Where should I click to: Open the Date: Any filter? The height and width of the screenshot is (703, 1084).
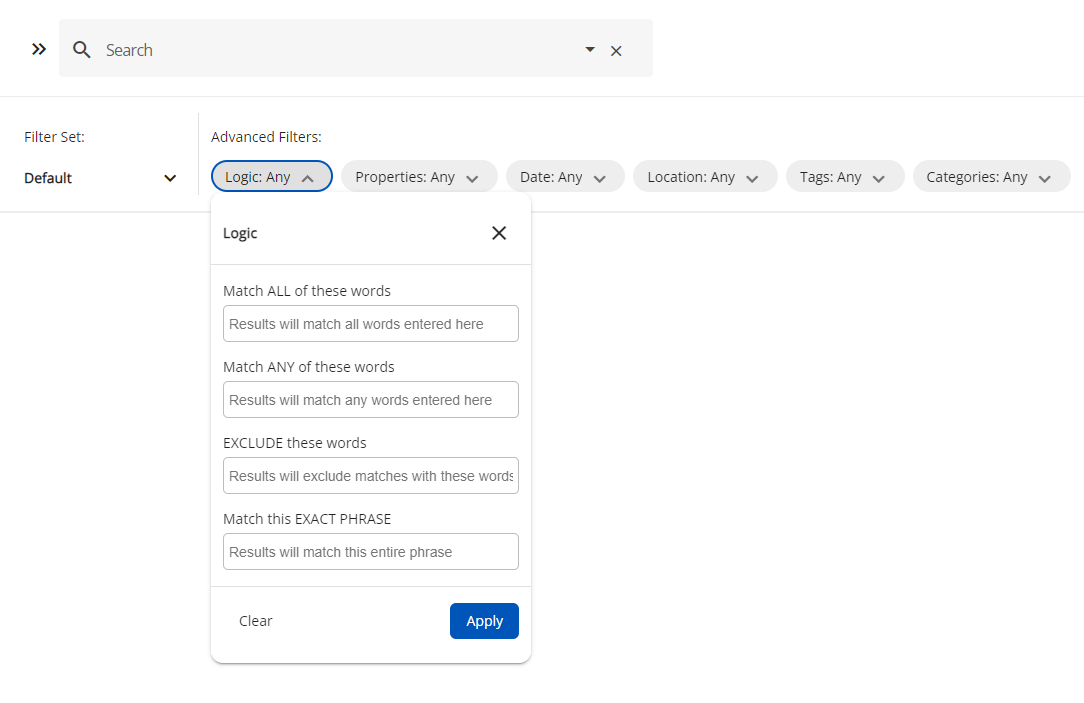[564, 177]
